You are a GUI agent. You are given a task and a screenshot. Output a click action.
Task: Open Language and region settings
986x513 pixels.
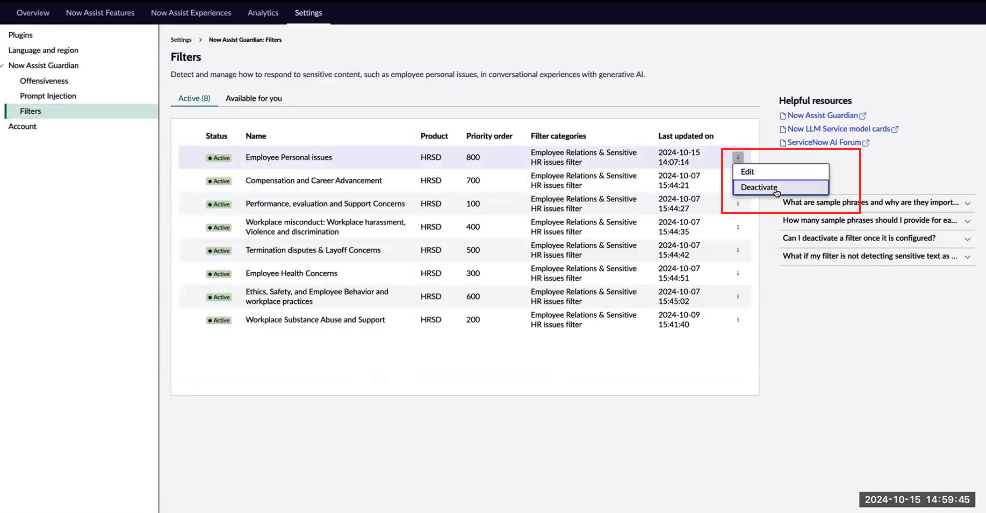pyautogui.click(x=43, y=50)
